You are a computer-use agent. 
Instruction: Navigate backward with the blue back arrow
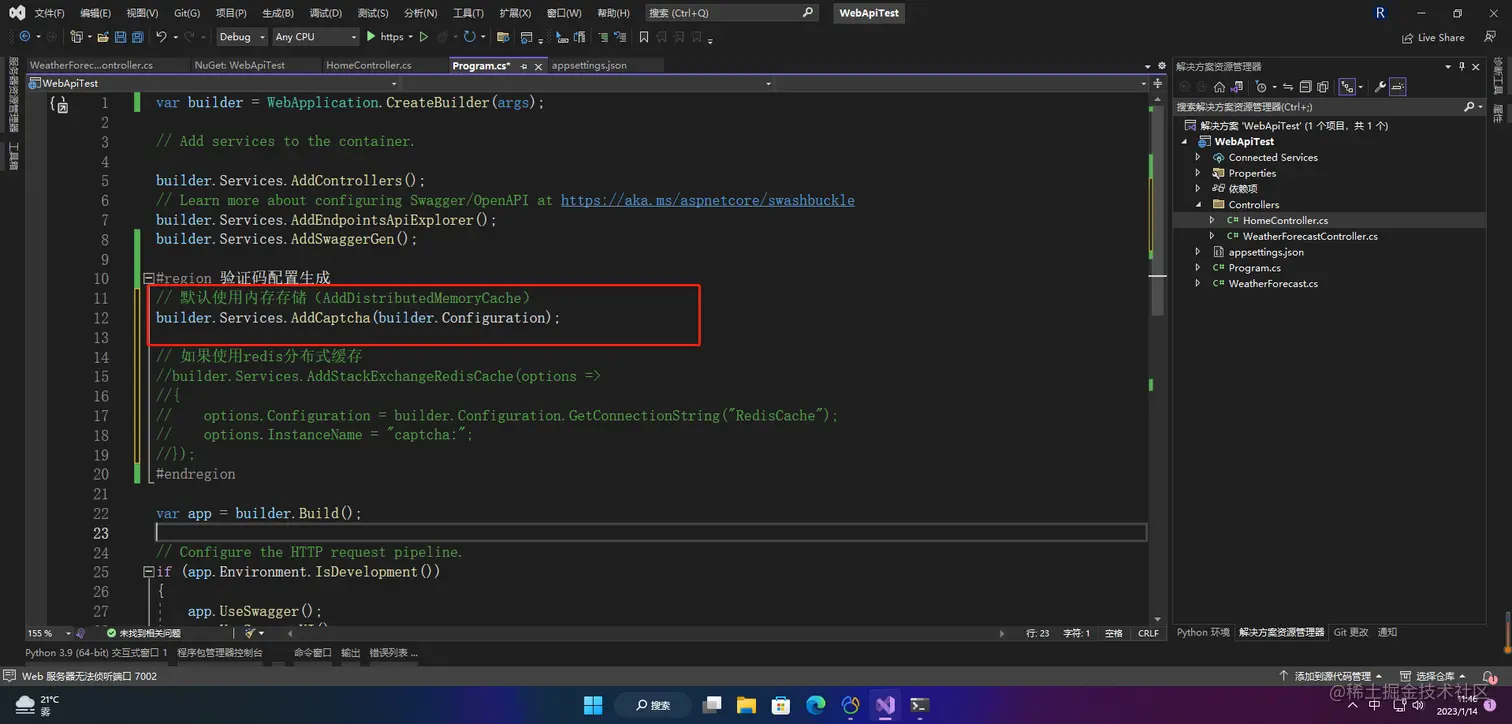(24, 37)
